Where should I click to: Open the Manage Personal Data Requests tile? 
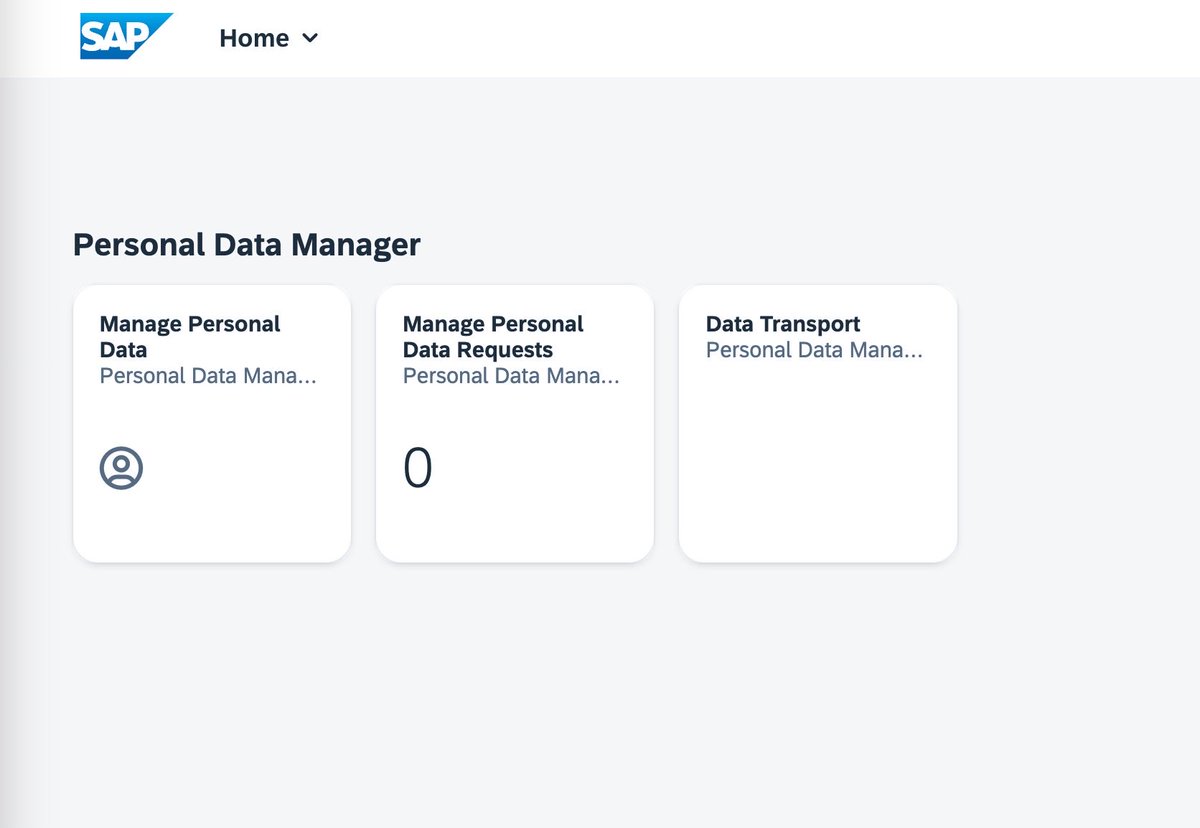coord(515,423)
